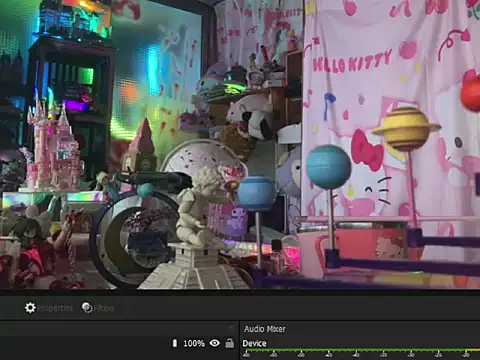
Task: Click the Device audio level meter
Action: [x=361, y=351]
